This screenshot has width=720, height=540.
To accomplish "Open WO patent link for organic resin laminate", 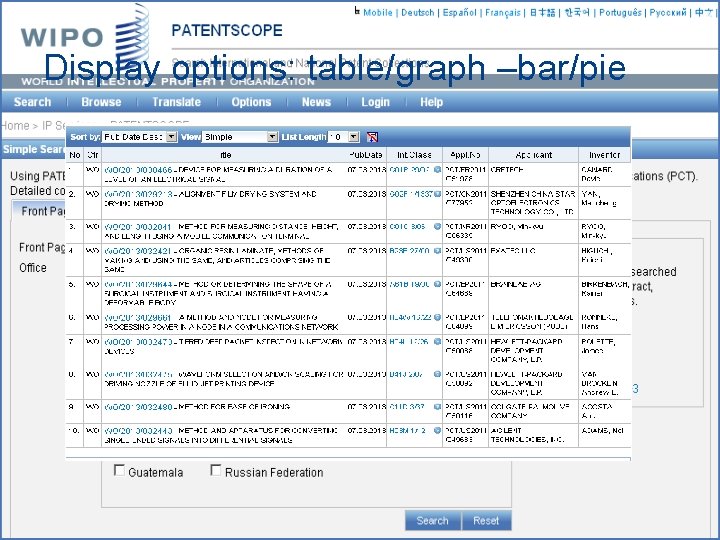I will [138, 251].
